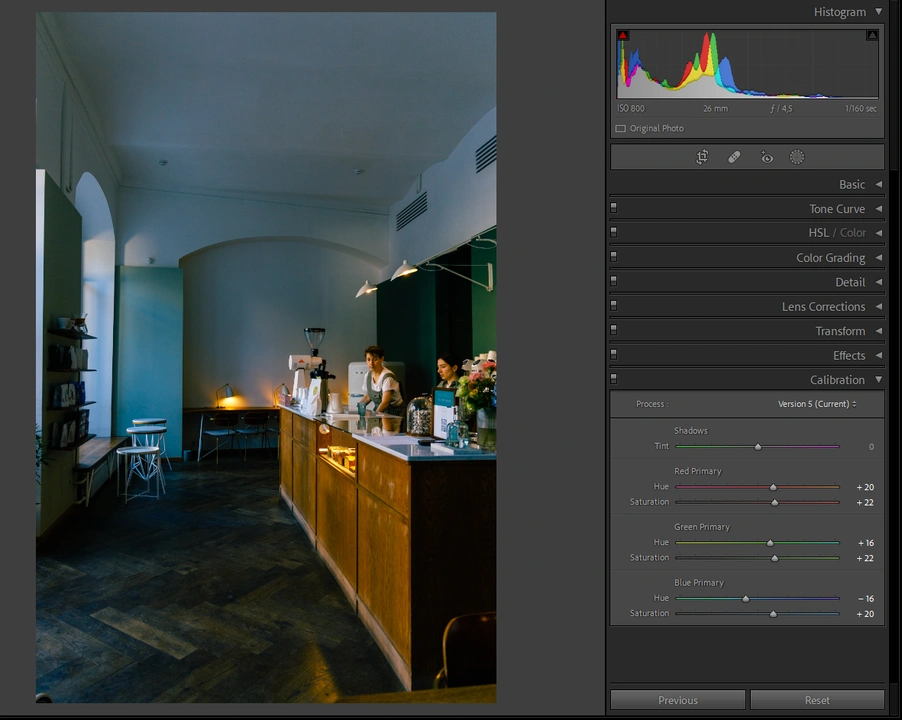The width and height of the screenshot is (902, 720).
Task: Open the Process version dropdown
Action: coord(817,404)
